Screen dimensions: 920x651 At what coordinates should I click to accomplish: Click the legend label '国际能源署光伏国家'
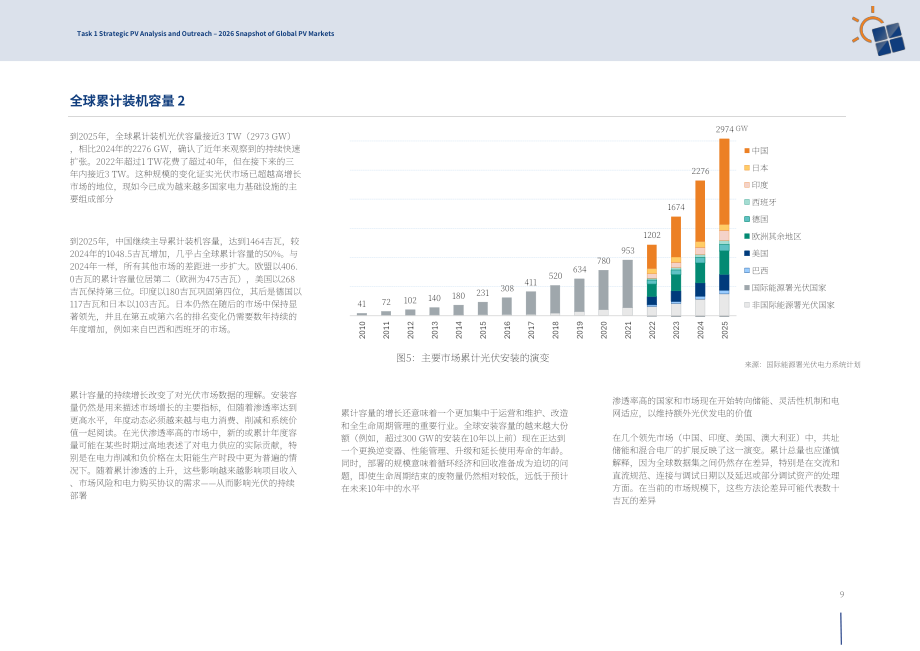pyautogui.click(x=789, y=287)
